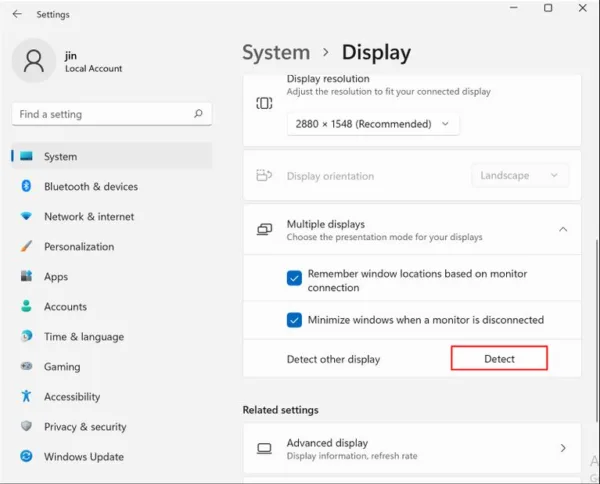This screenshot has width=600, height=484.
Task: Click the back arrow in Settings
Action: pyautogui.click(x=17, y=14)
